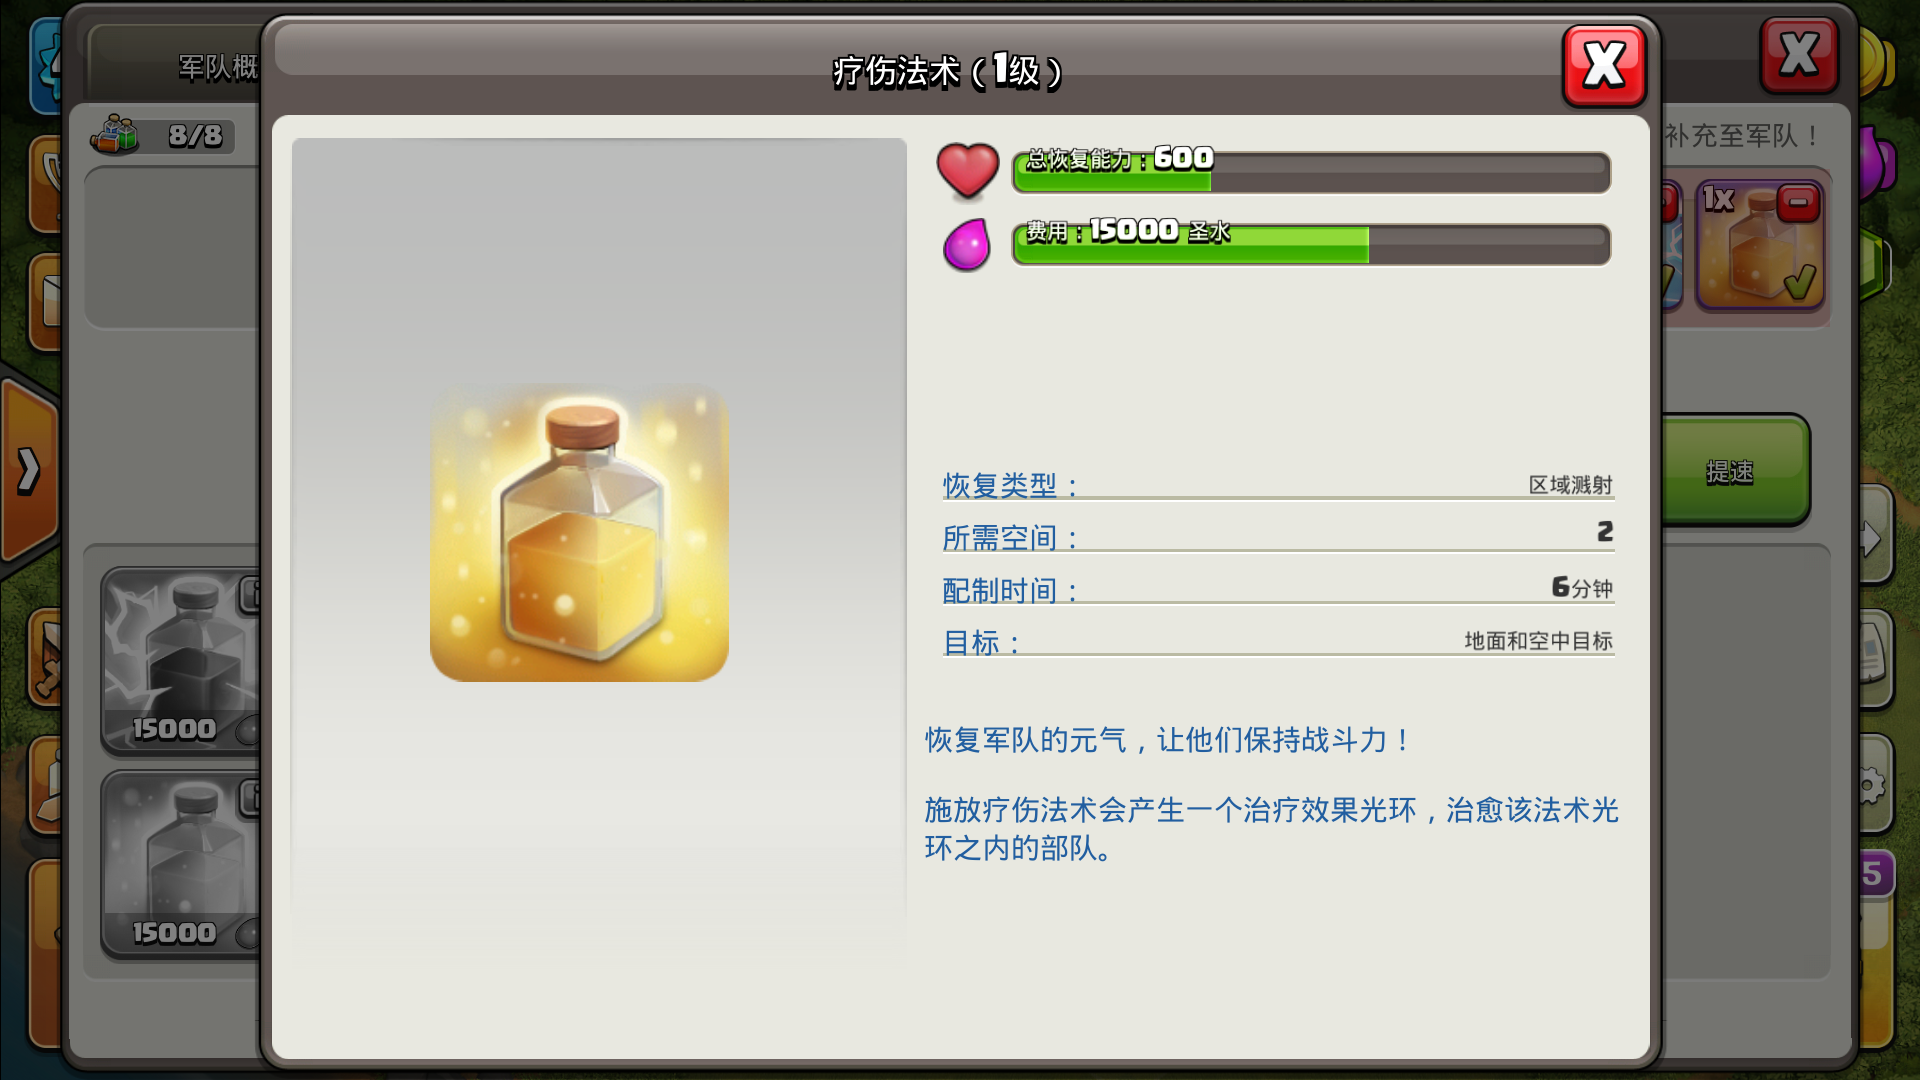Click the right-pointing arrow beside boost panel

(x=1872, y=540)
